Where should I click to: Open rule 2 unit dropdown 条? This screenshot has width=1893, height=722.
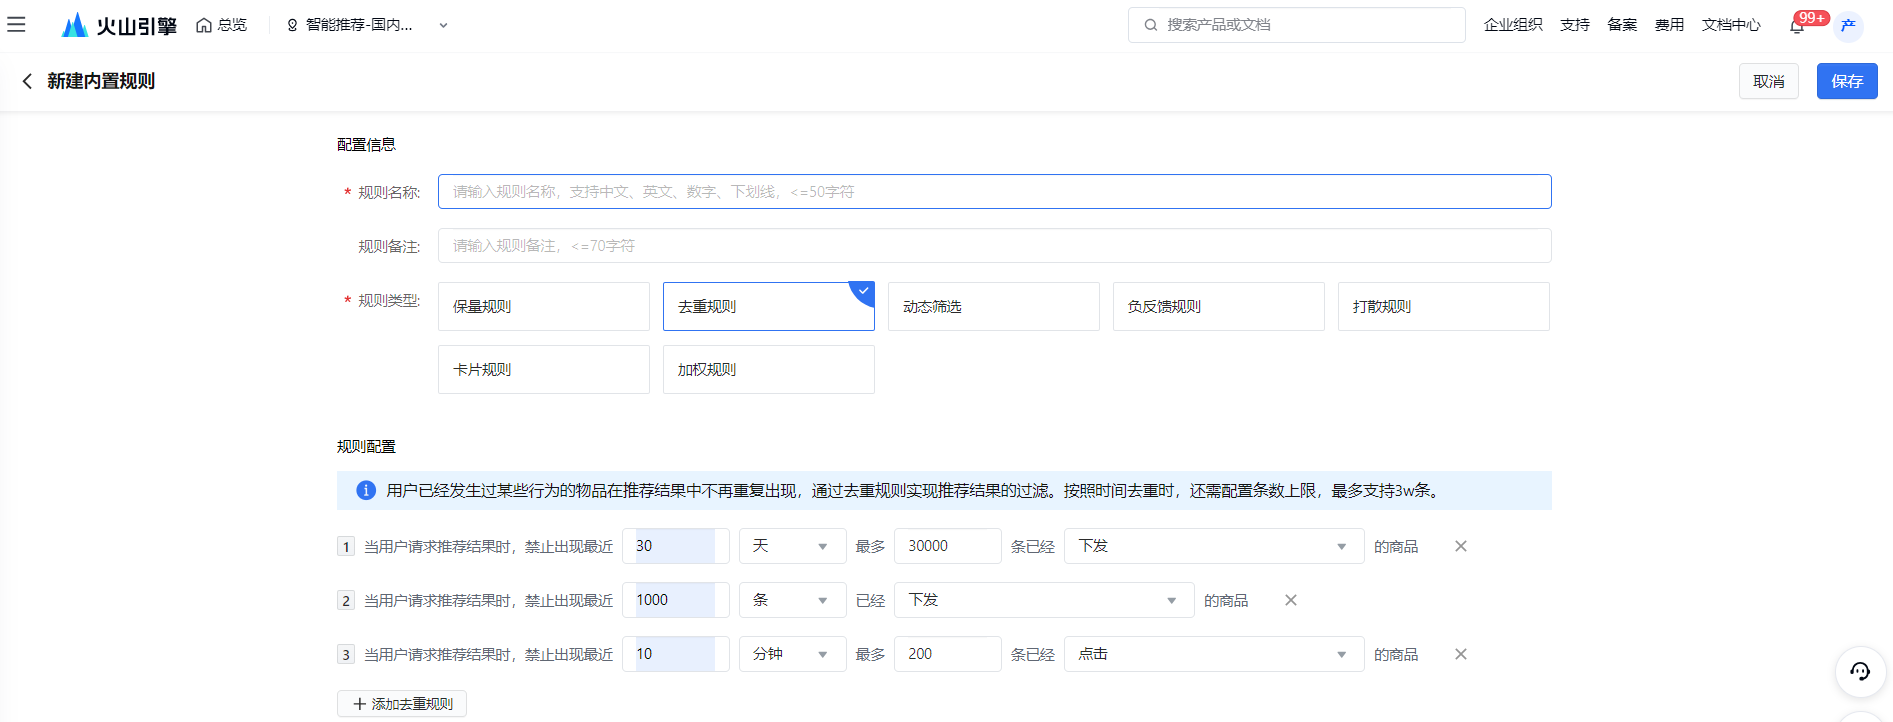coord(793,600)
